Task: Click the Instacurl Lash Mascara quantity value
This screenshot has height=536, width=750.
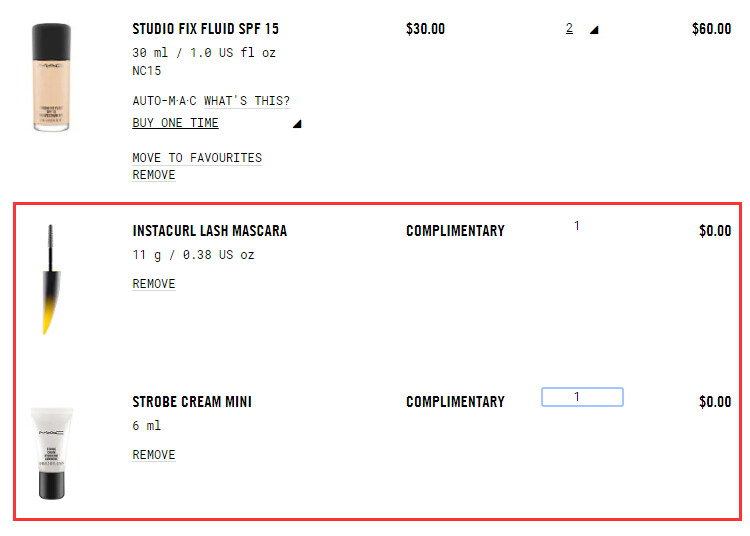Action: pyautogui.click(x=577, y=226)
